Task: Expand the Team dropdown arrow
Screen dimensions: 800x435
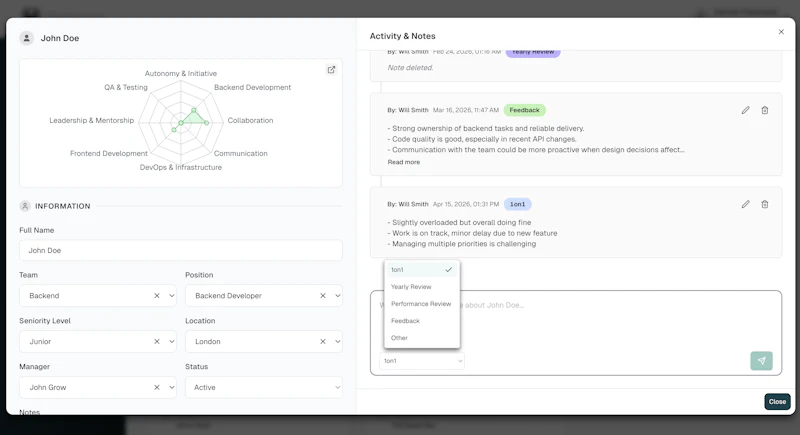Action: (171, 296)
